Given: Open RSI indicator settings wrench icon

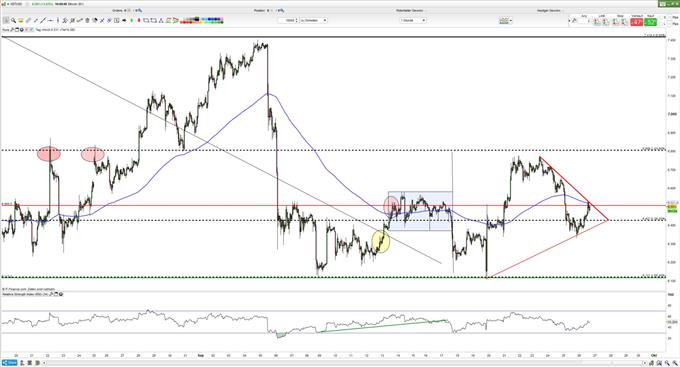Looking at the screenshot, I should [x=51, y=294].
